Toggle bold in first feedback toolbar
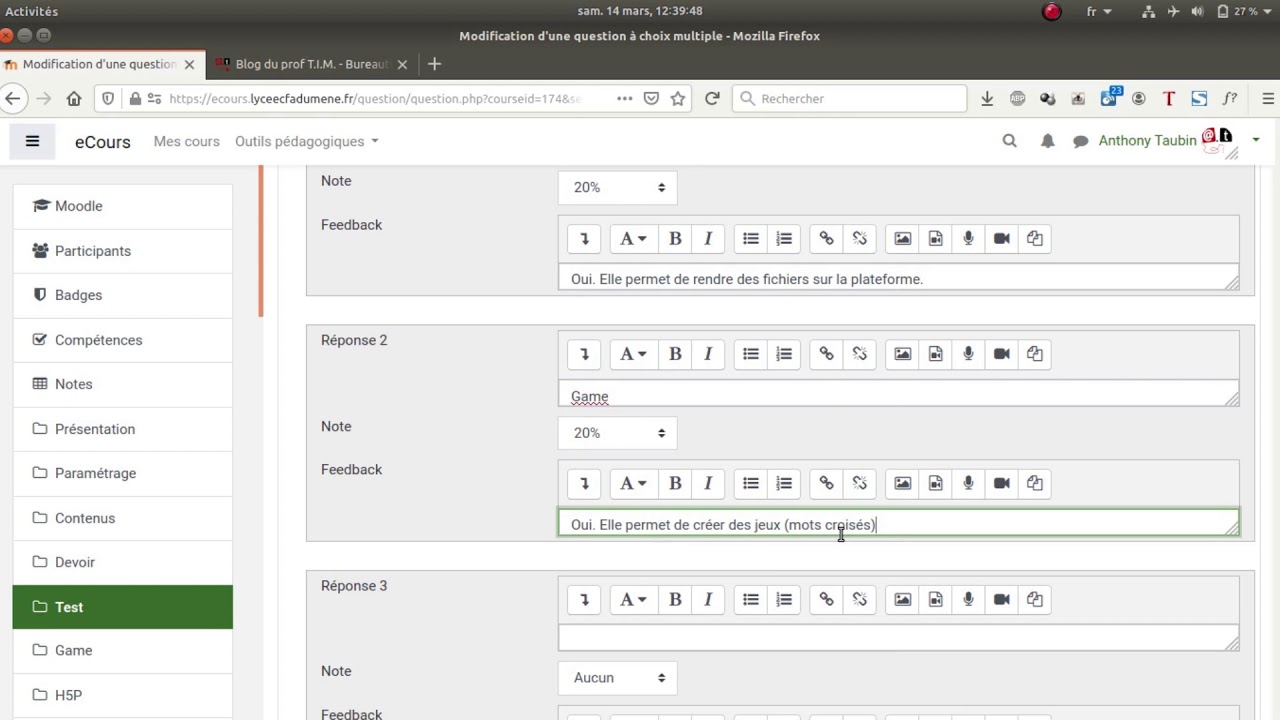Screen dimensions: 1280x720 tap(675, 239)
